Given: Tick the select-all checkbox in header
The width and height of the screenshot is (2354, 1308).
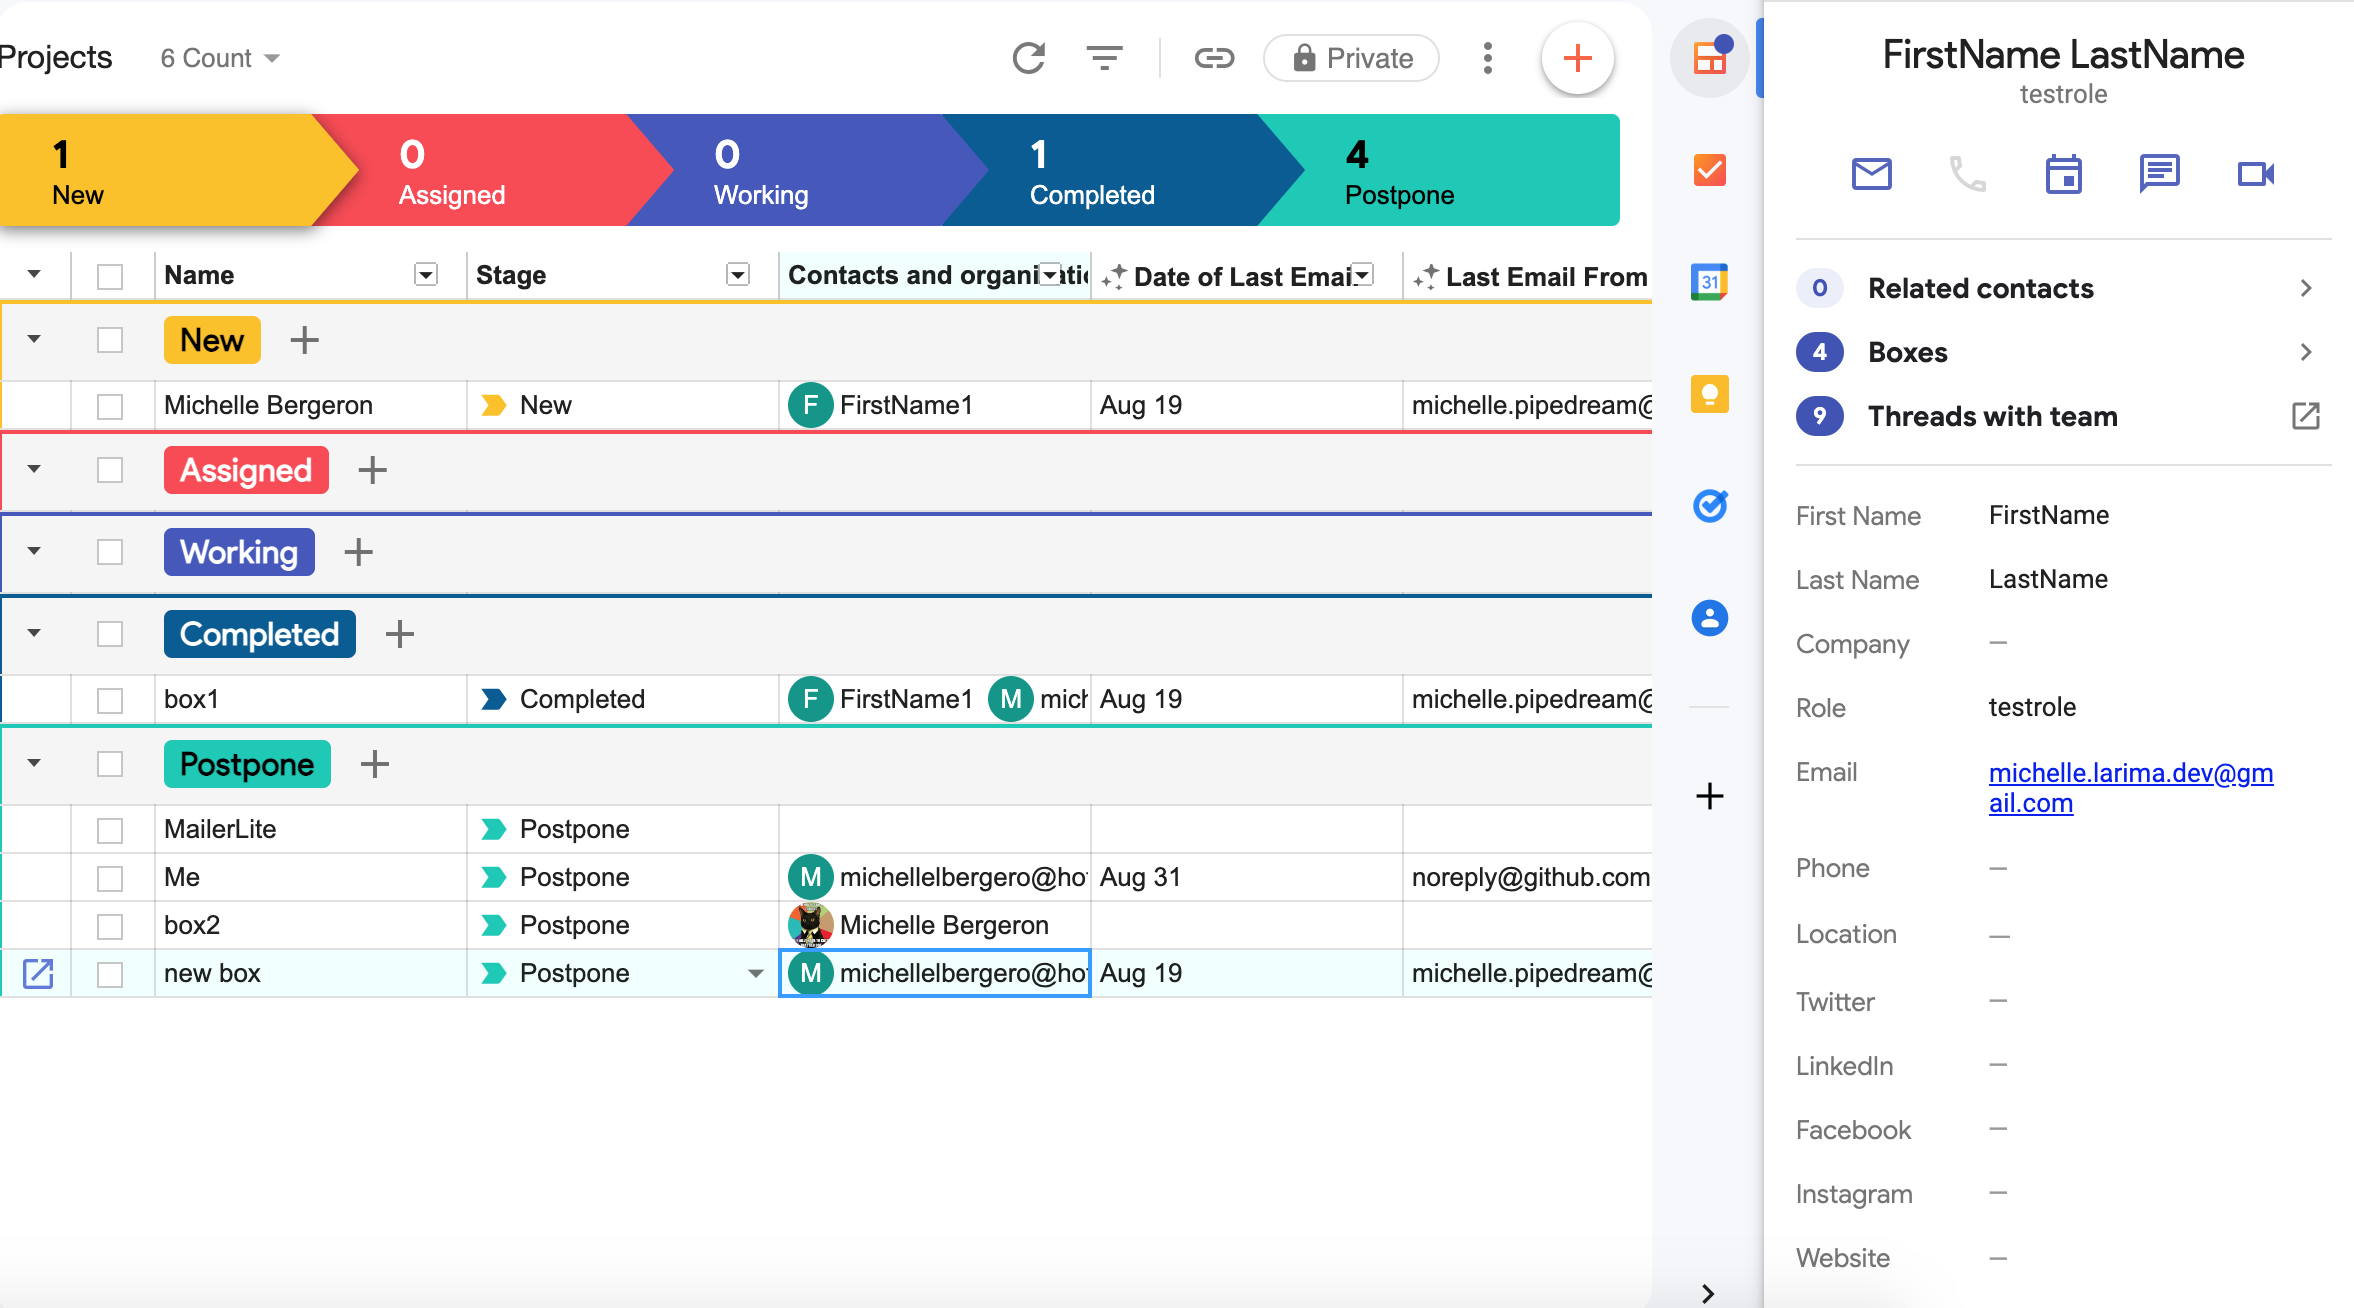Looking at the screenshot, I should 110,276.
